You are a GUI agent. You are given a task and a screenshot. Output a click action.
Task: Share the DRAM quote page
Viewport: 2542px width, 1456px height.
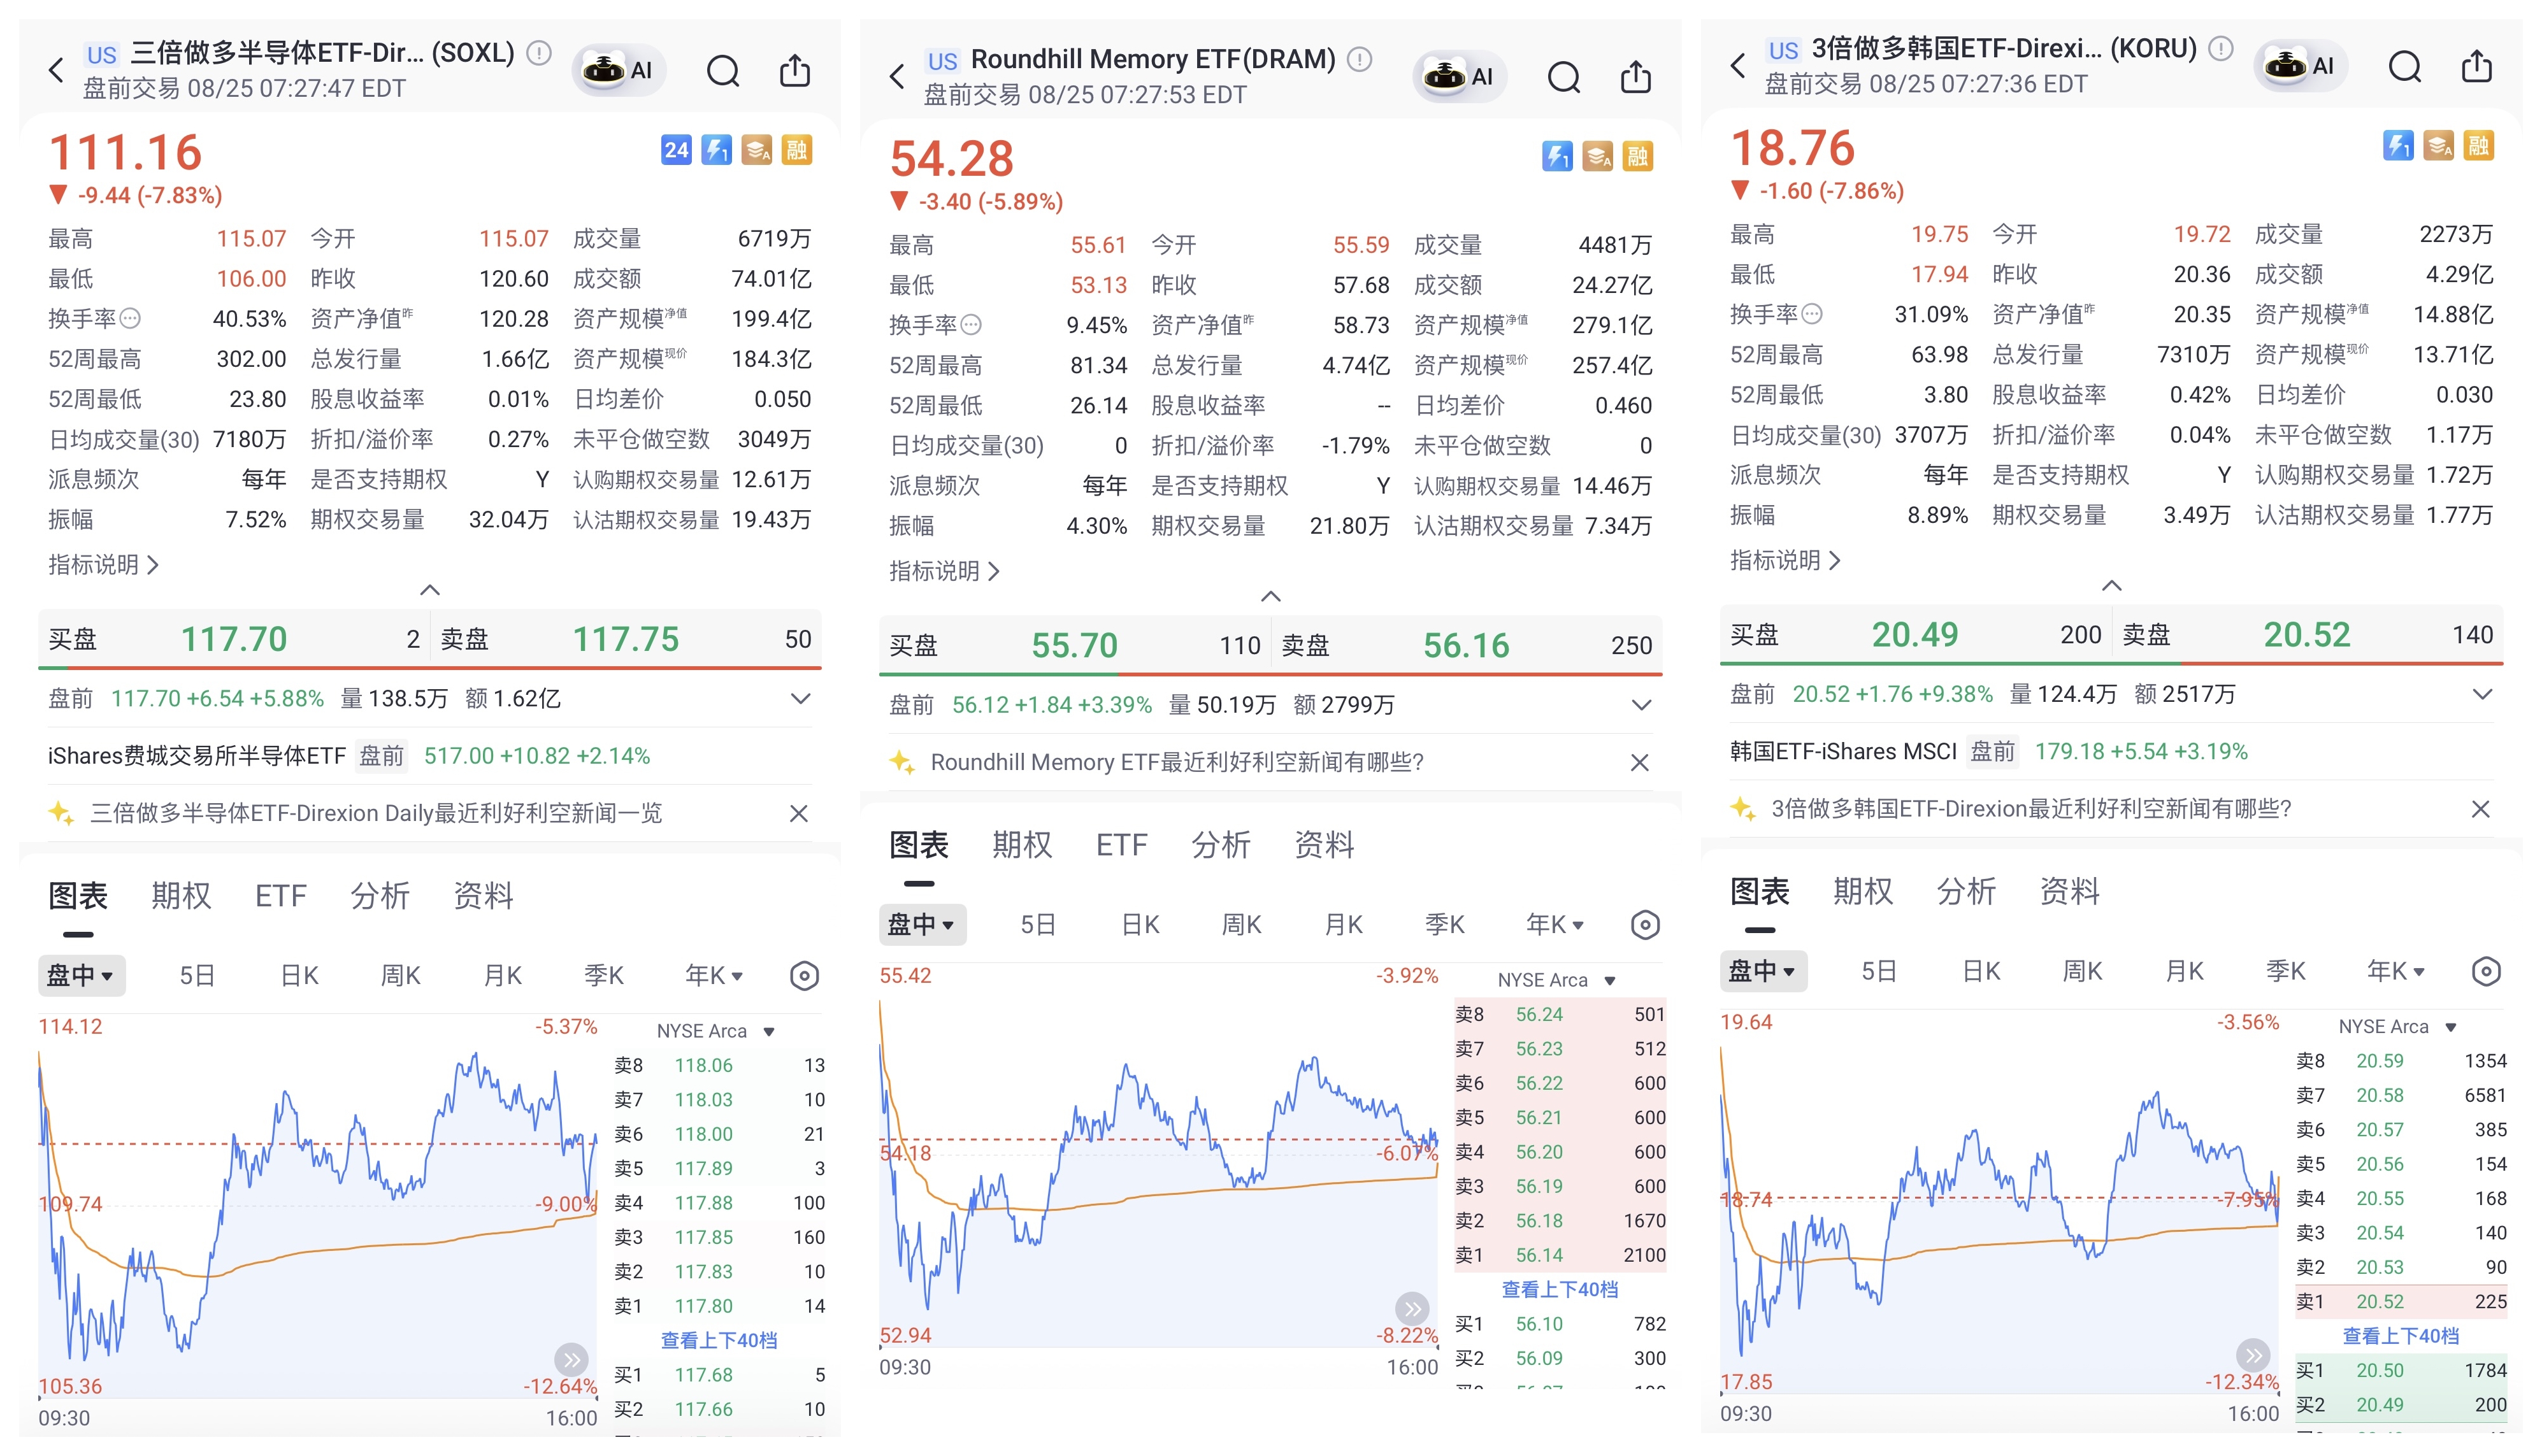coord(1636,76)
